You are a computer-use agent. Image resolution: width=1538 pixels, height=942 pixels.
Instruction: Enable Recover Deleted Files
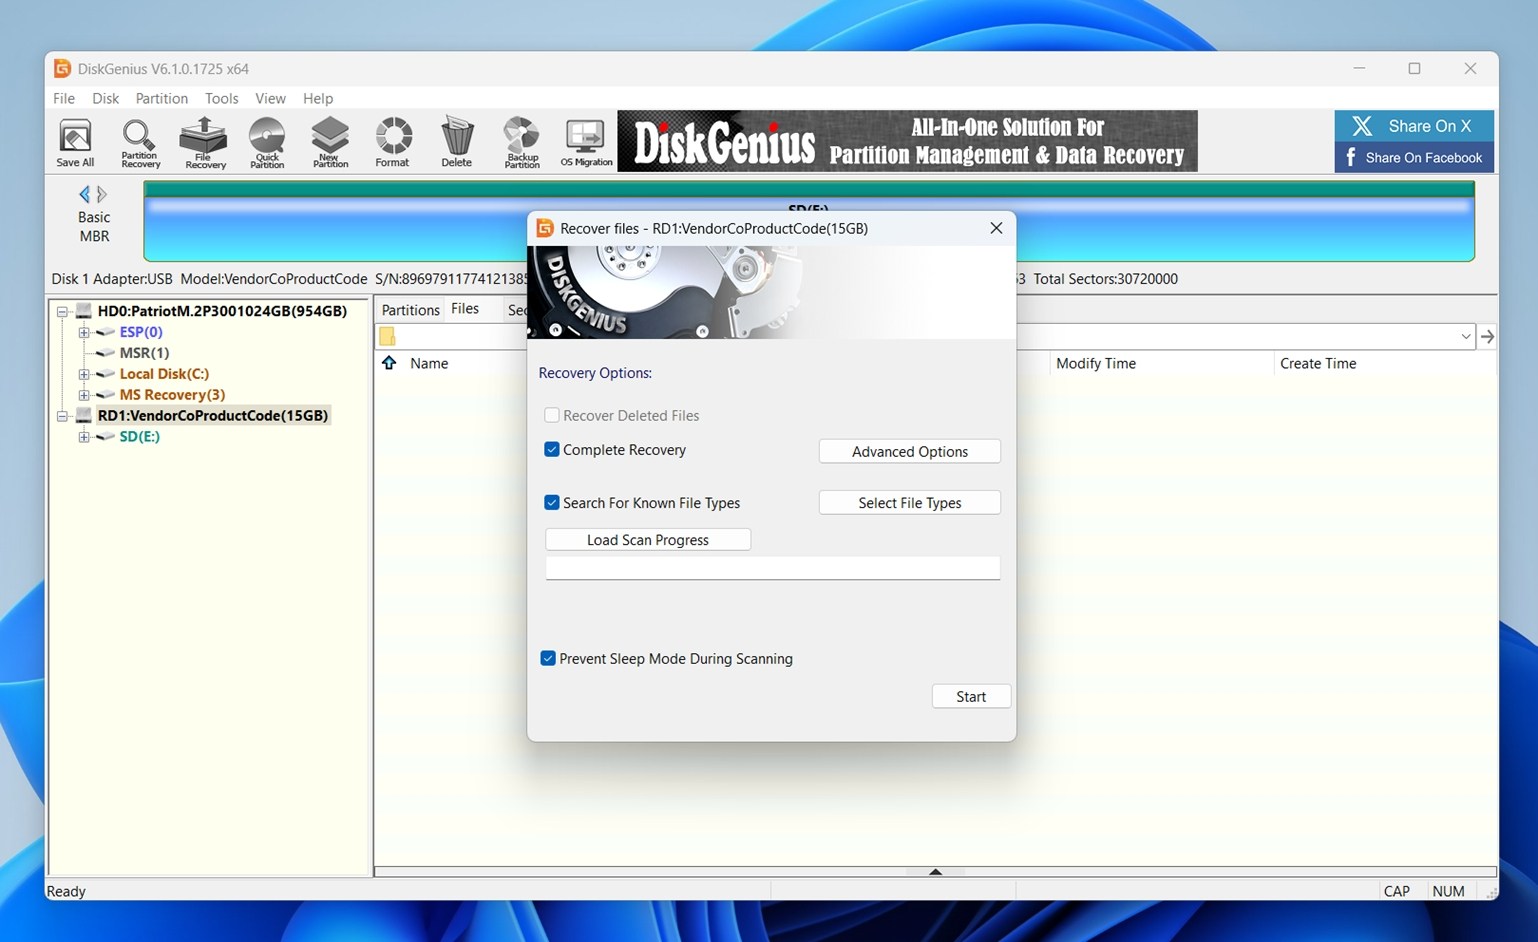tap(551, 414)
